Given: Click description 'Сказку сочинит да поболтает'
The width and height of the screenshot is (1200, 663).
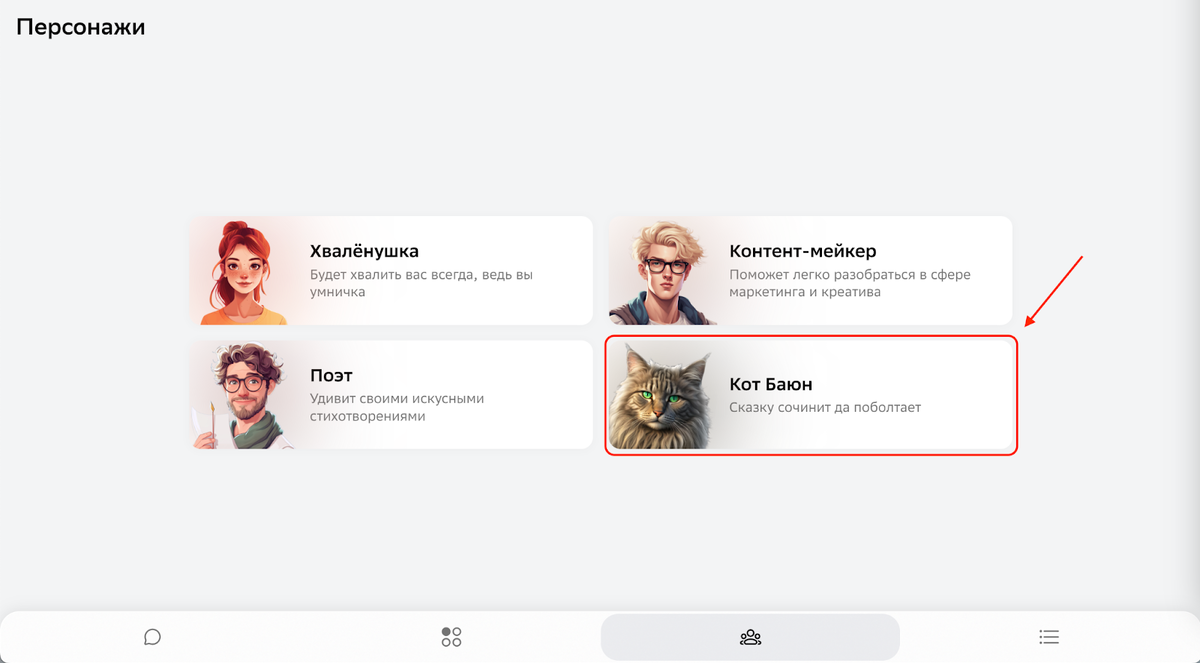Looking at the screenshot, I should click(x=825, y=408).
